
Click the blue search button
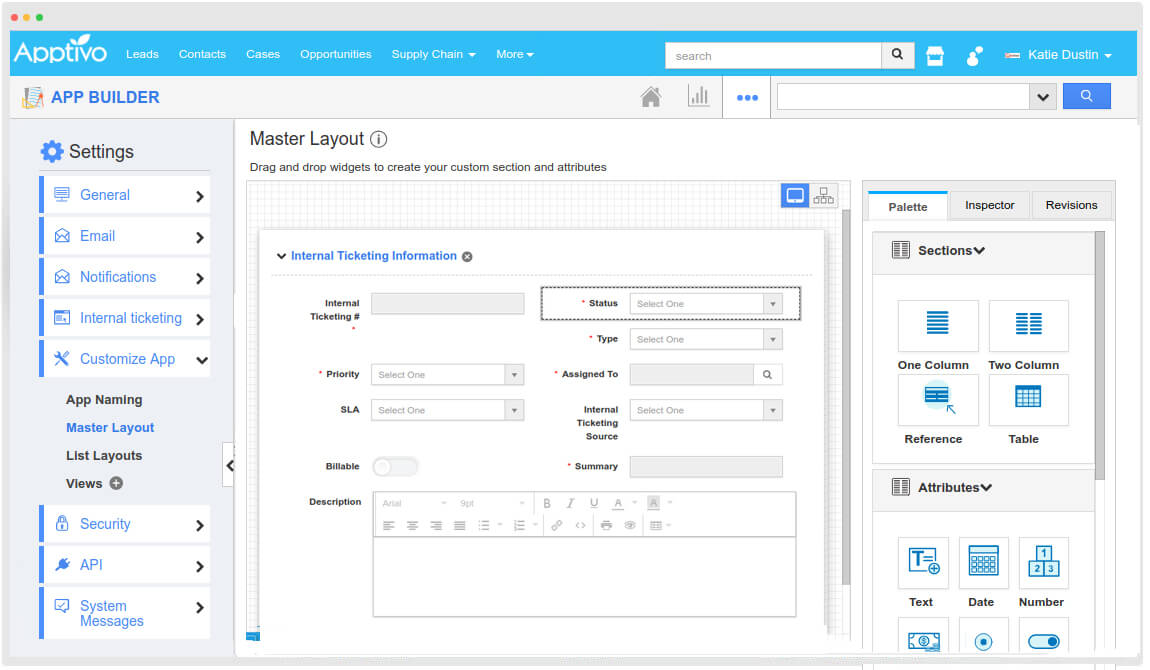coord(1086,97)
